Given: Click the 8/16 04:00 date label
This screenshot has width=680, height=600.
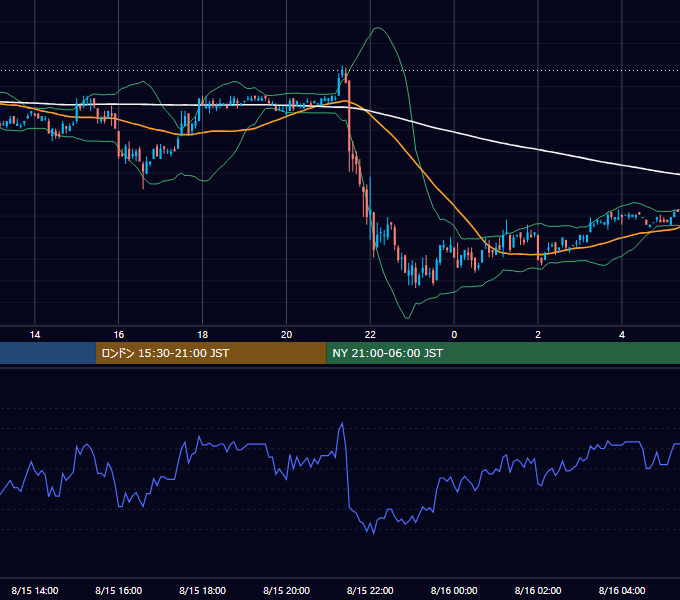Looking at the screenshot, I should [622, 590].
